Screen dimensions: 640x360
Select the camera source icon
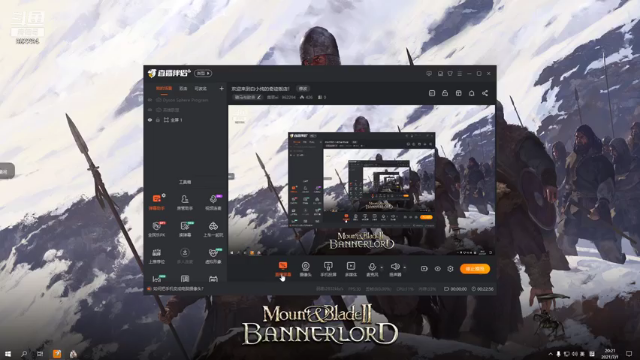[305, 269]
